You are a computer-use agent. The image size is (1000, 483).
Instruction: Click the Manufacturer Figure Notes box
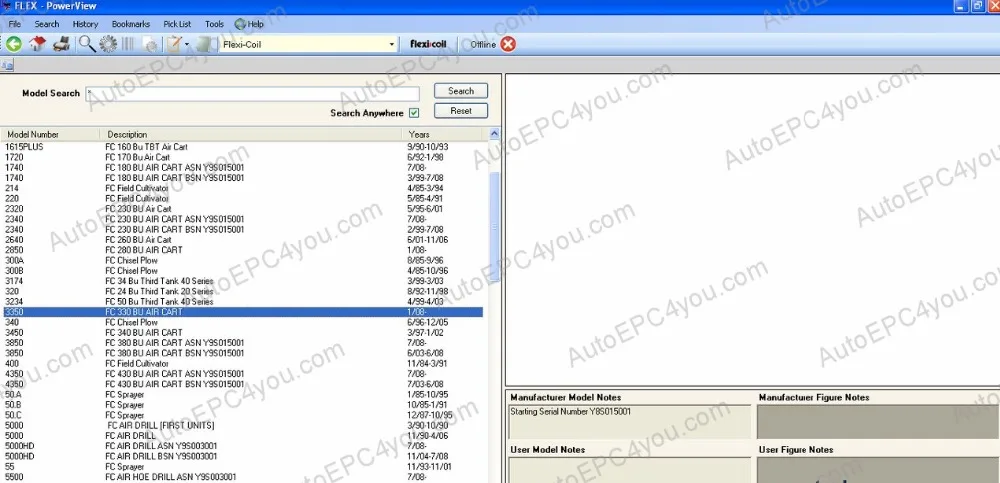point(878,421)
